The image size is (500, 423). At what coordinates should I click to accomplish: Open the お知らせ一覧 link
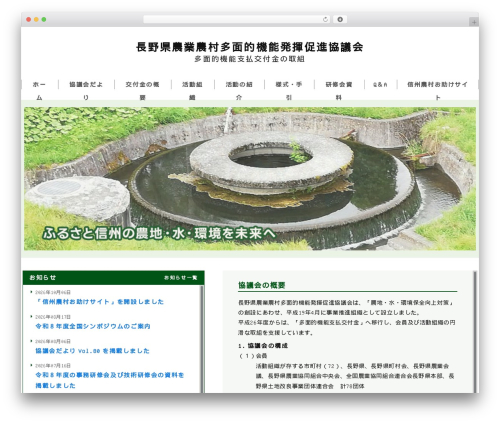(x=180, y=278)
